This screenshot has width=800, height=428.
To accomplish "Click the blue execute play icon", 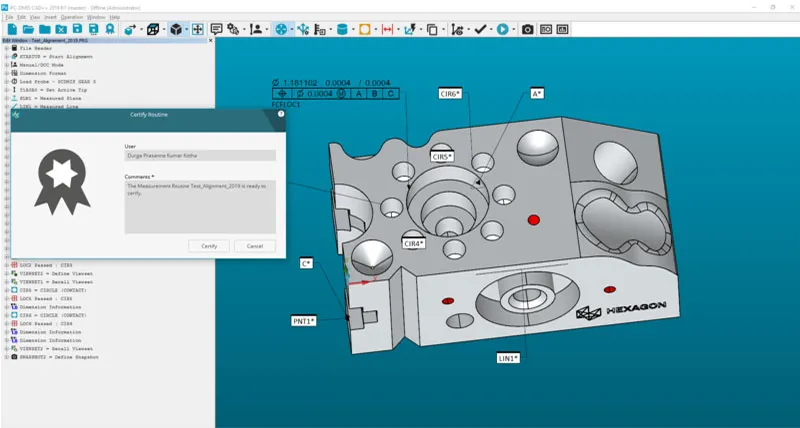I will pos(502,30).
